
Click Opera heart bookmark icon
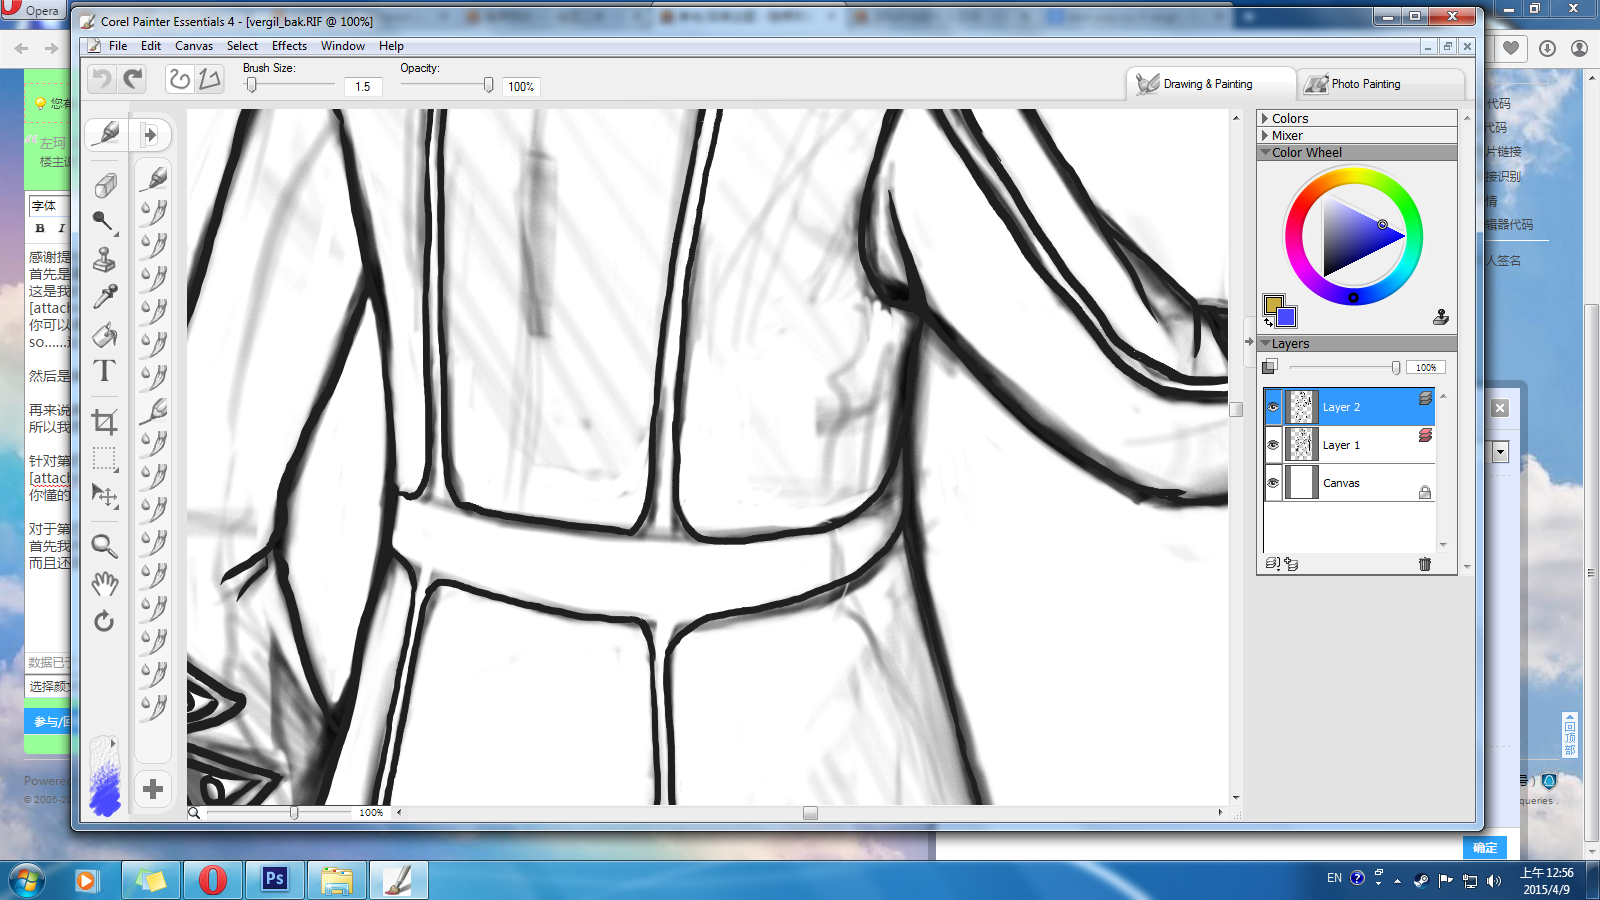(1510, 48)
